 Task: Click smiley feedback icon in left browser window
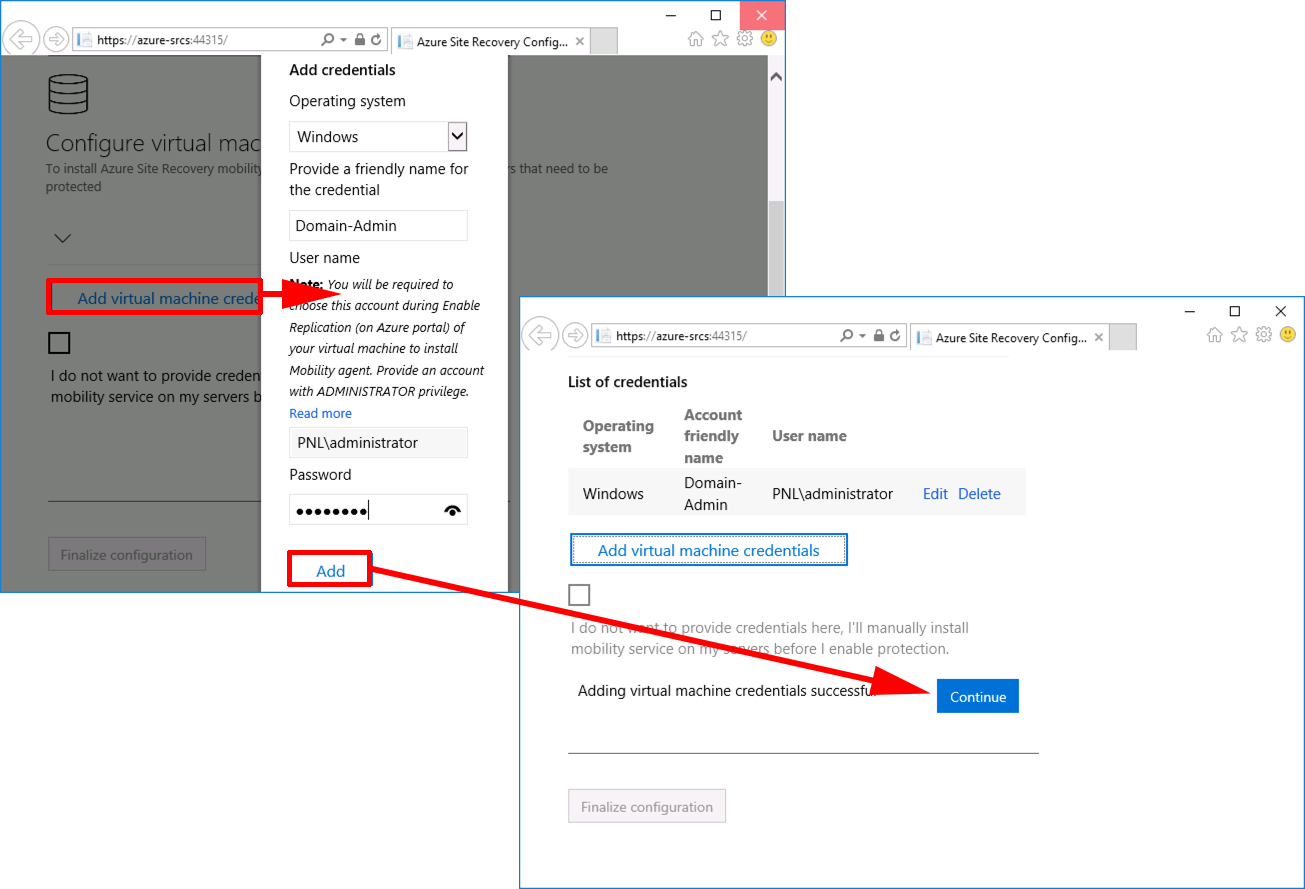[x=769, y=39]
